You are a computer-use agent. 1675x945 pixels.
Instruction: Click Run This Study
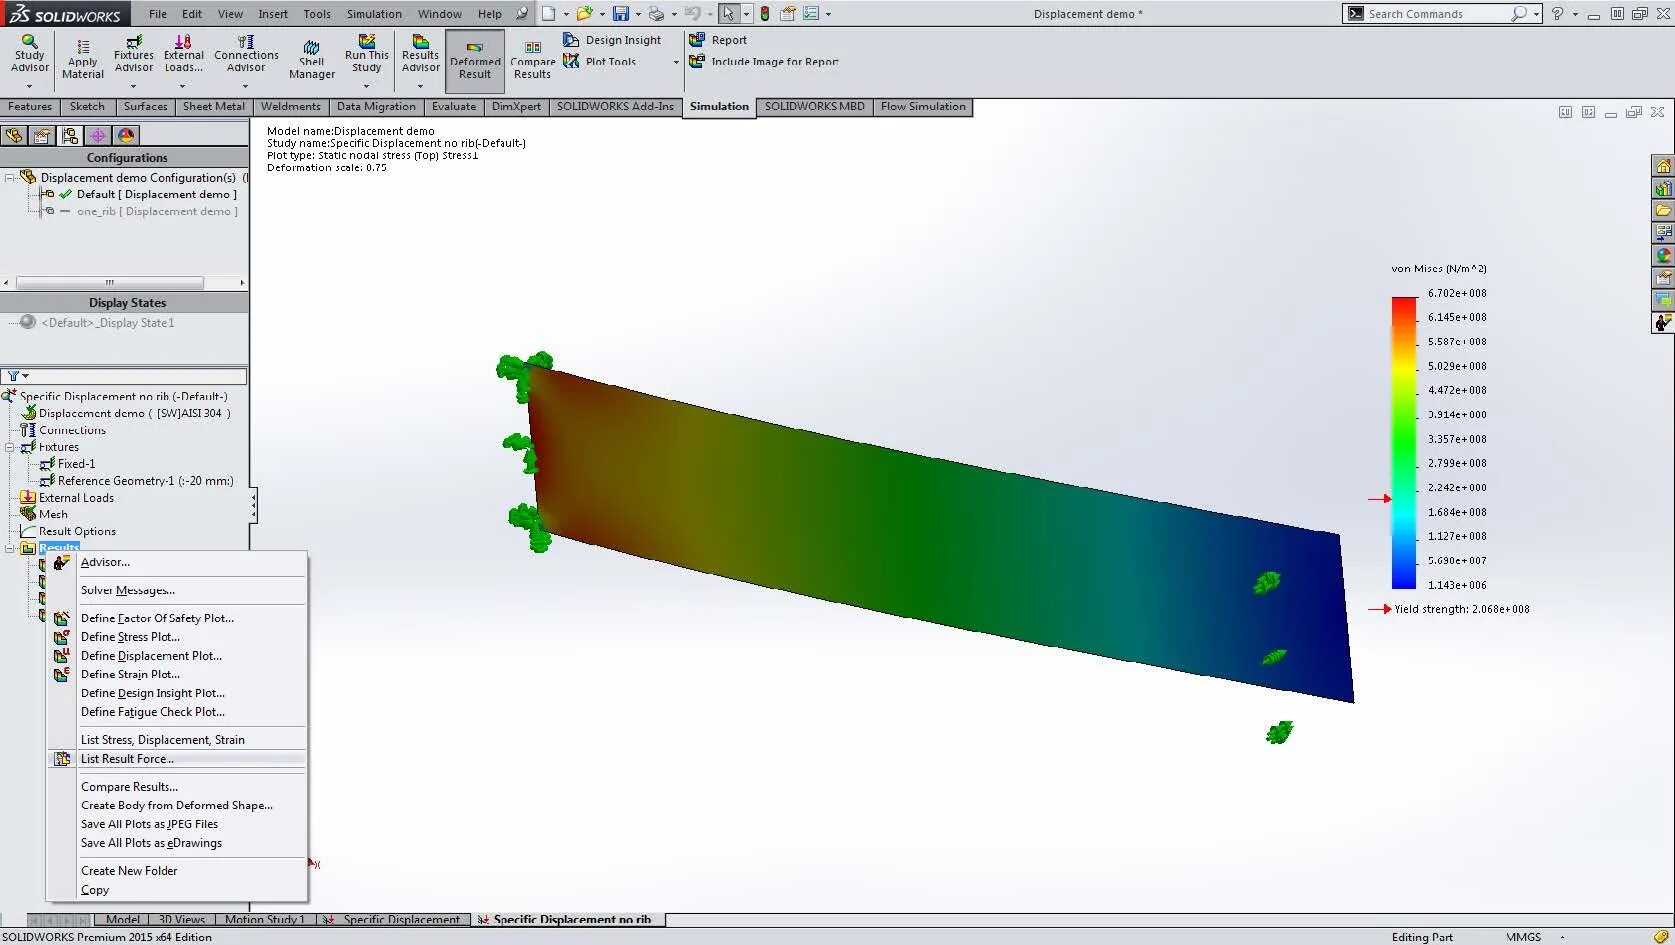[366, 54]
